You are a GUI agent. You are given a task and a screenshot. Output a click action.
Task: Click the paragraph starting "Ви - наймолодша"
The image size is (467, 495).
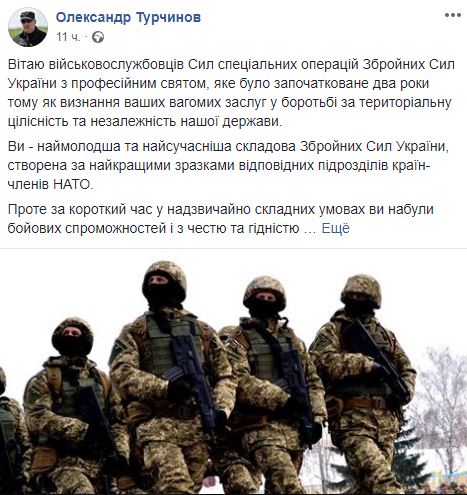point(228,166)
